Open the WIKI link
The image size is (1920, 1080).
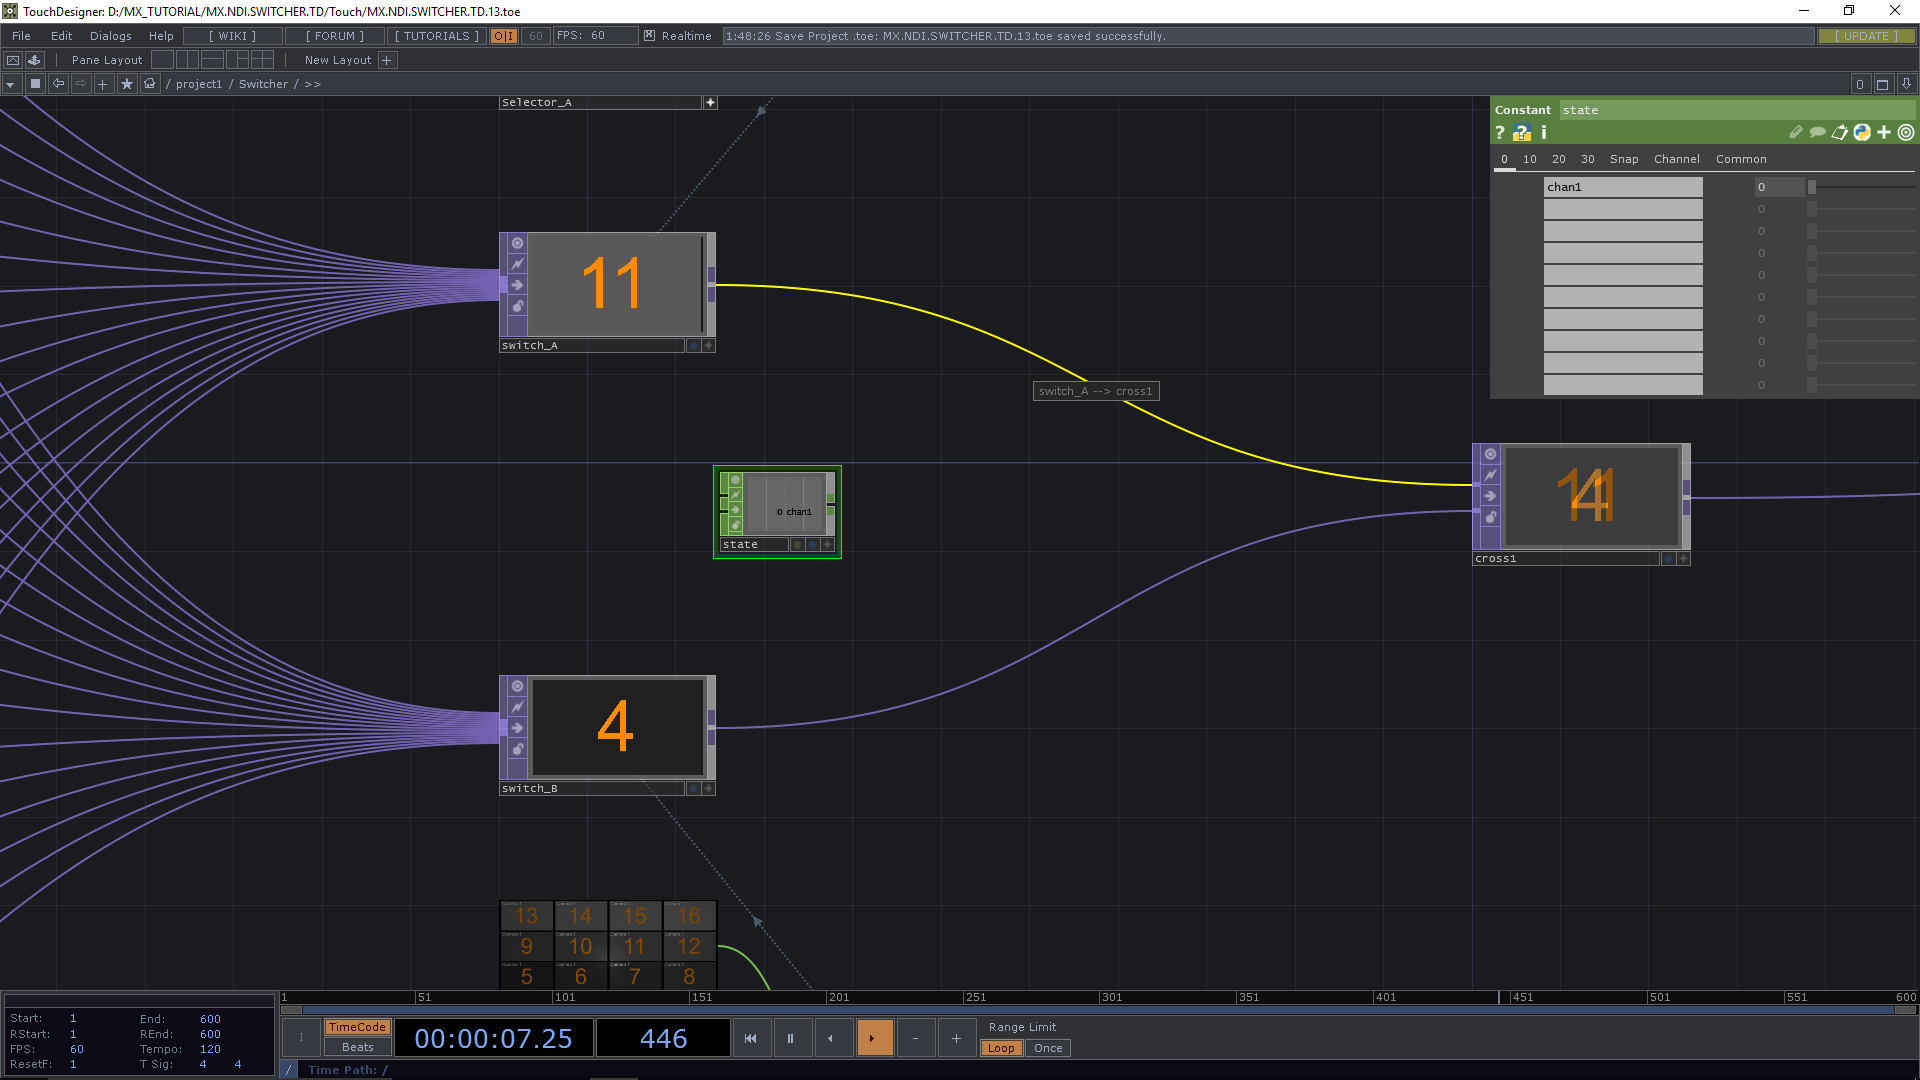[x=232, y=35]
